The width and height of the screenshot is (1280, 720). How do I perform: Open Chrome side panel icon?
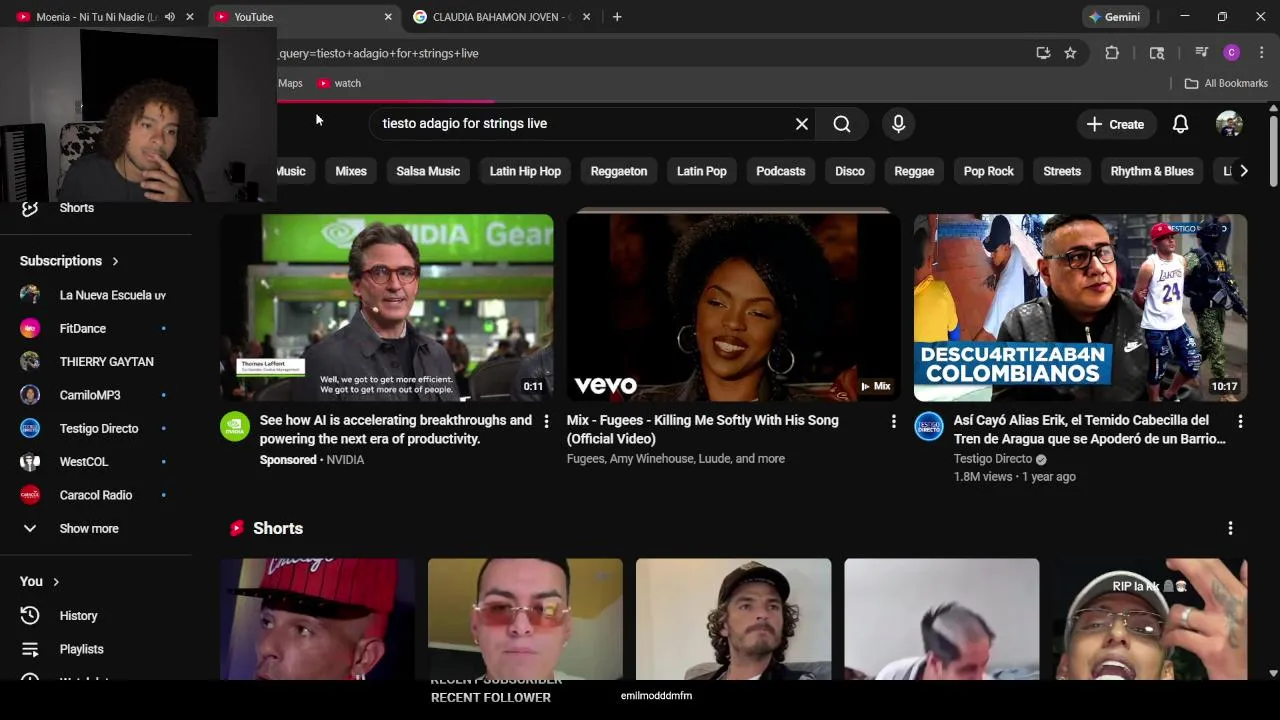pos(1157,53)
